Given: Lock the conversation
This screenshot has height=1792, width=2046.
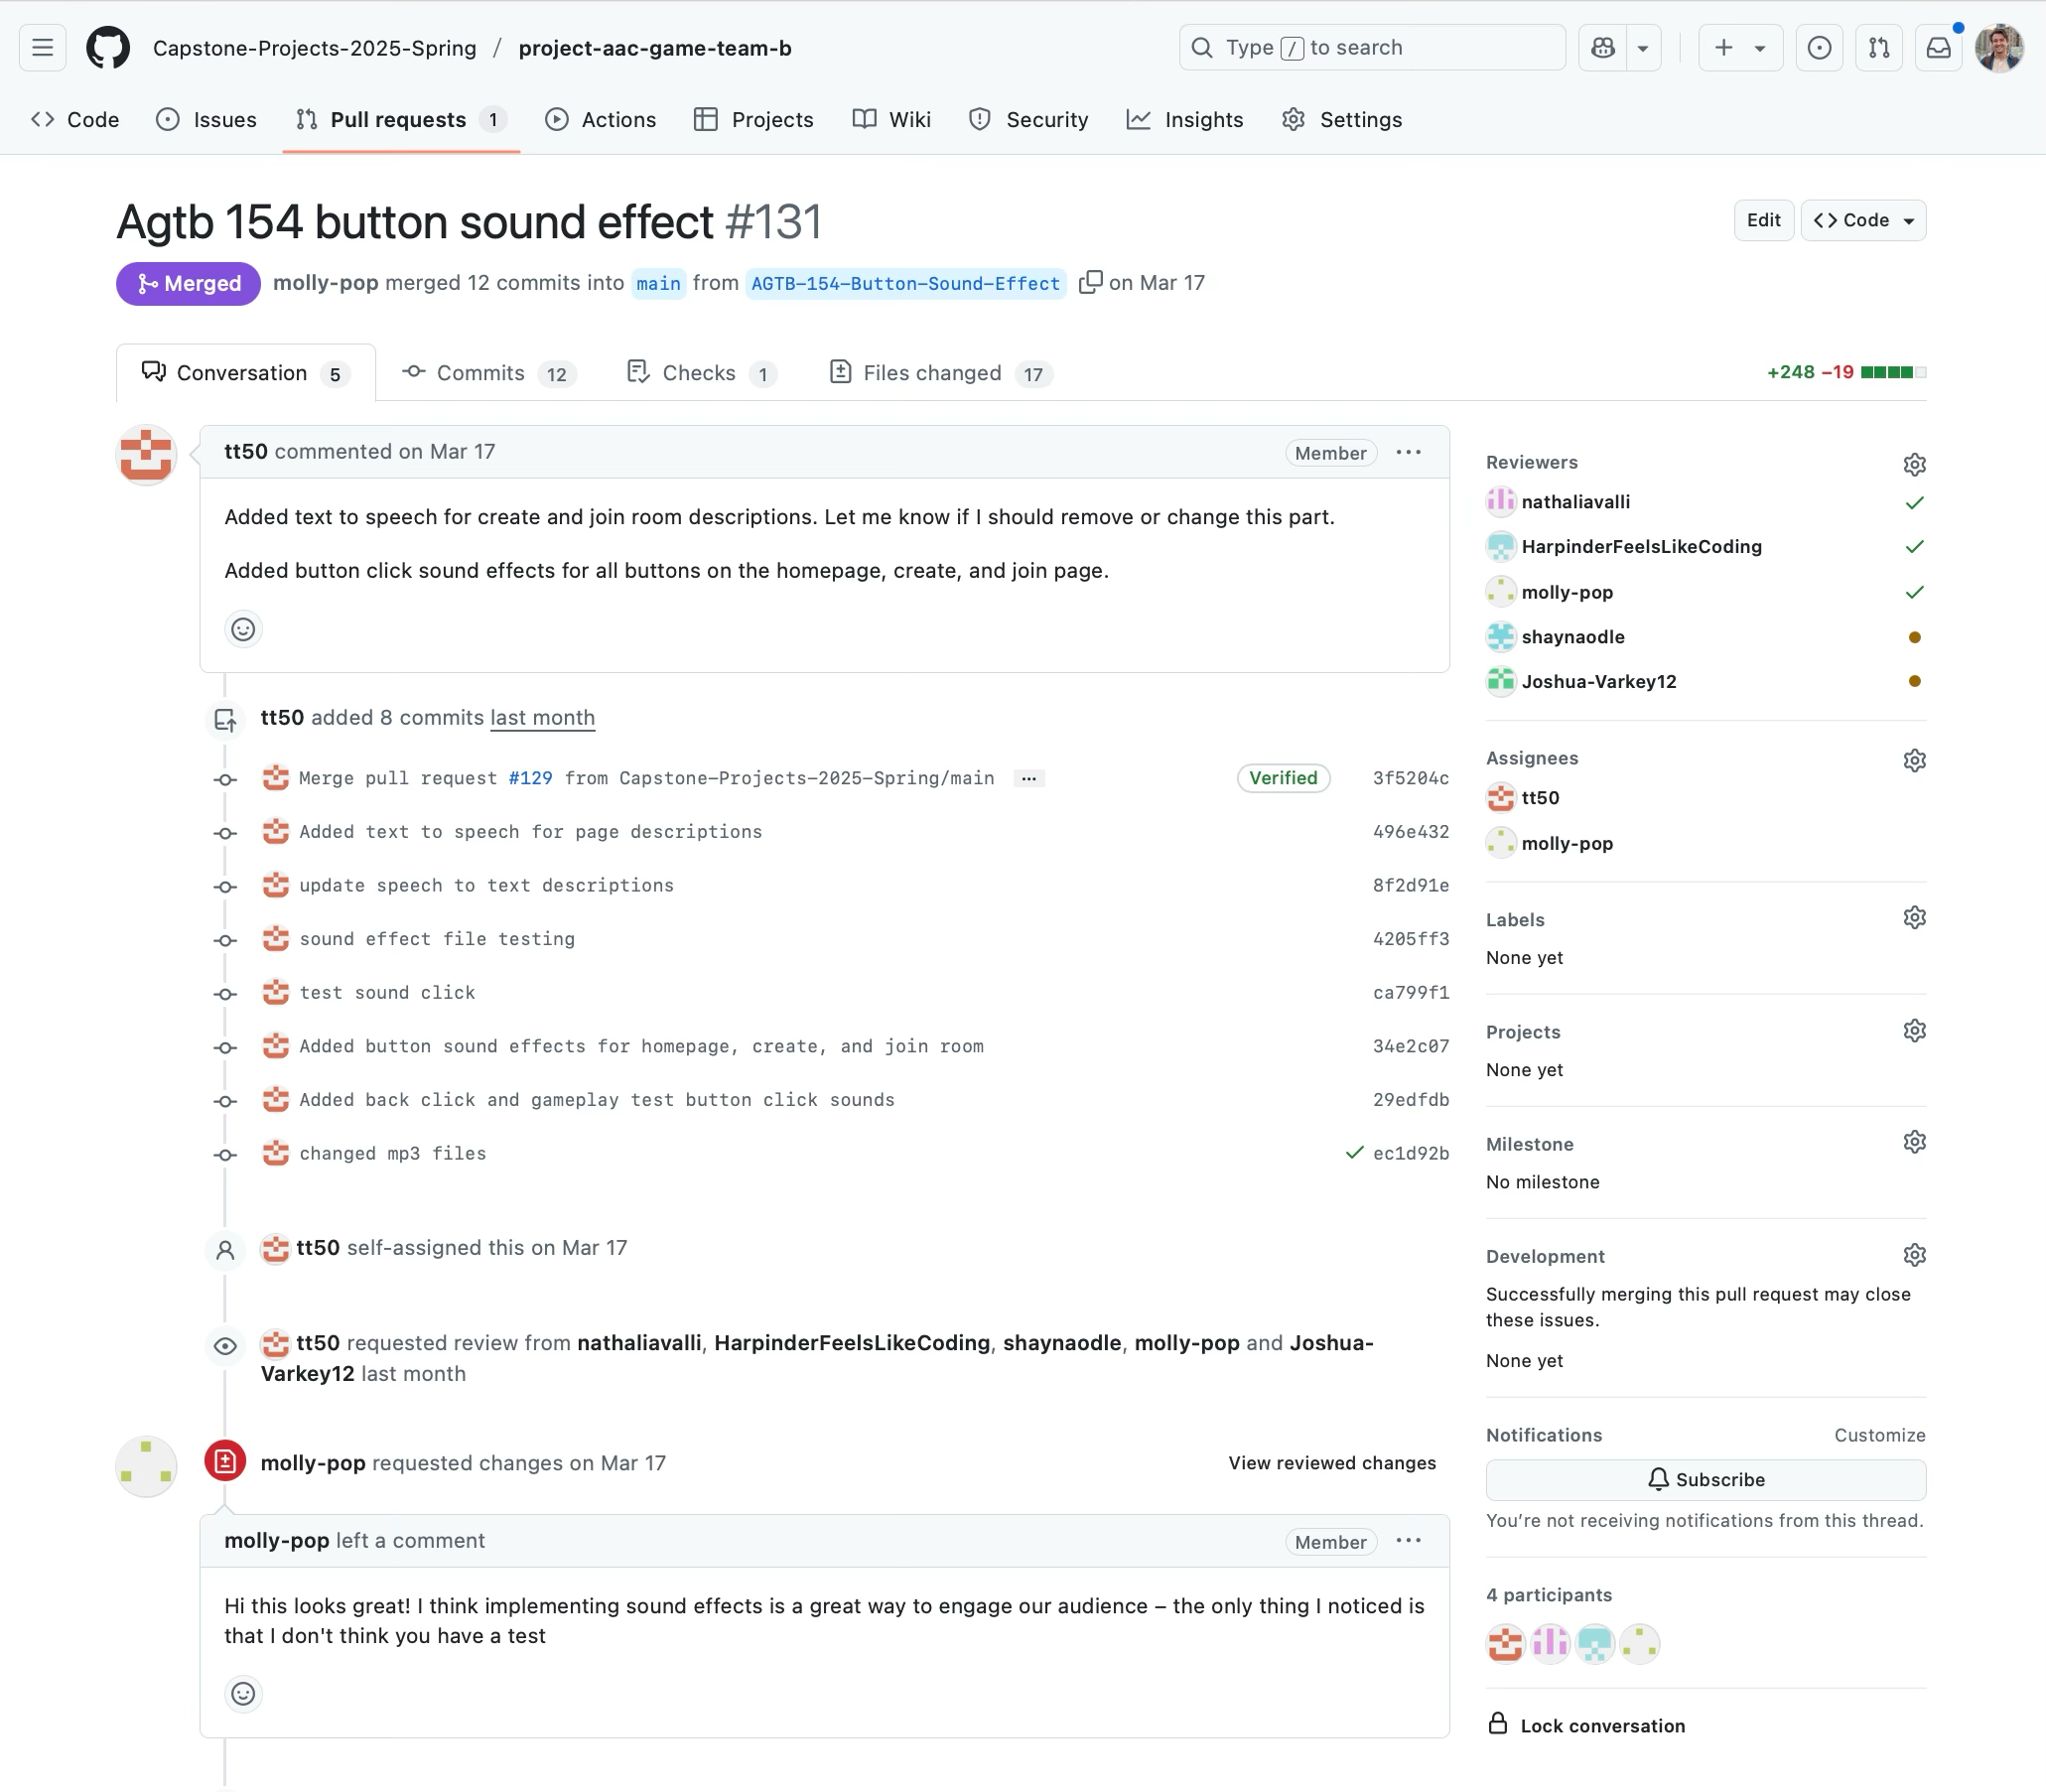Looking at the screenshot, I should point(1601,1726).
